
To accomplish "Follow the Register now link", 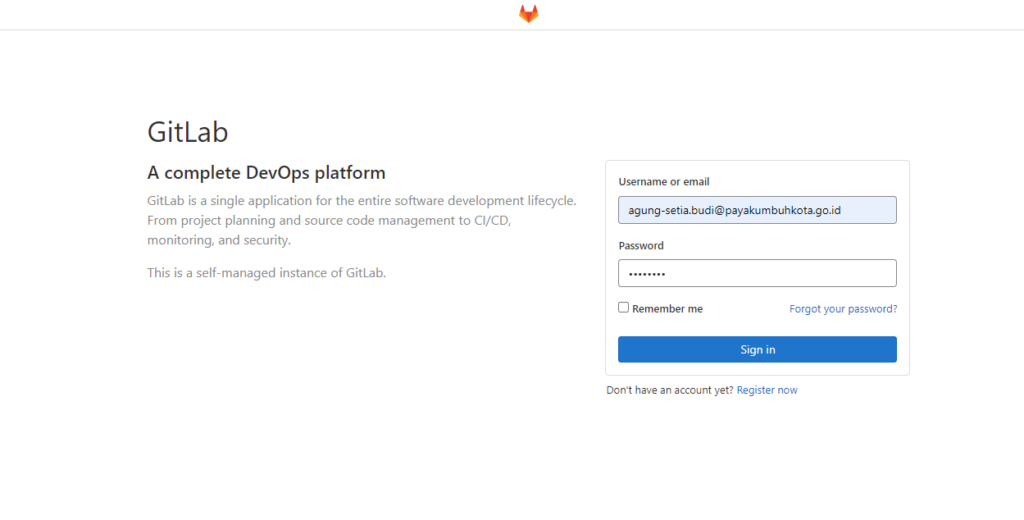I will (767, 390).
